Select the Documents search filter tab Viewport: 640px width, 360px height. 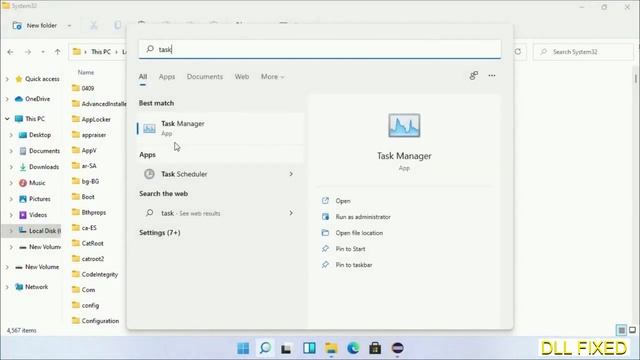(x=205, y=76)
